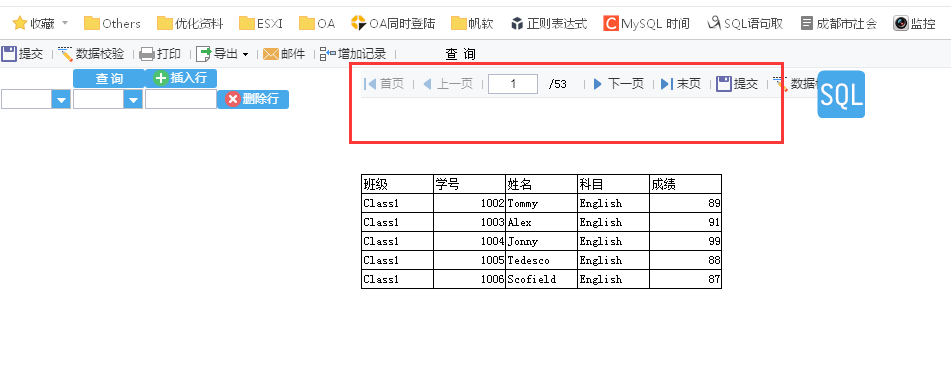Run 数据校验 next to 打印
Image resolution: width=951 pixels, height=374 pixels.
pos(91,54)
